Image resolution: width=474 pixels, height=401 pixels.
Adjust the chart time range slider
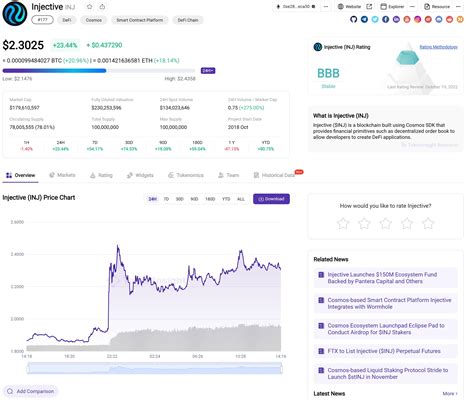pyautogui.click(x=154, y=369)
